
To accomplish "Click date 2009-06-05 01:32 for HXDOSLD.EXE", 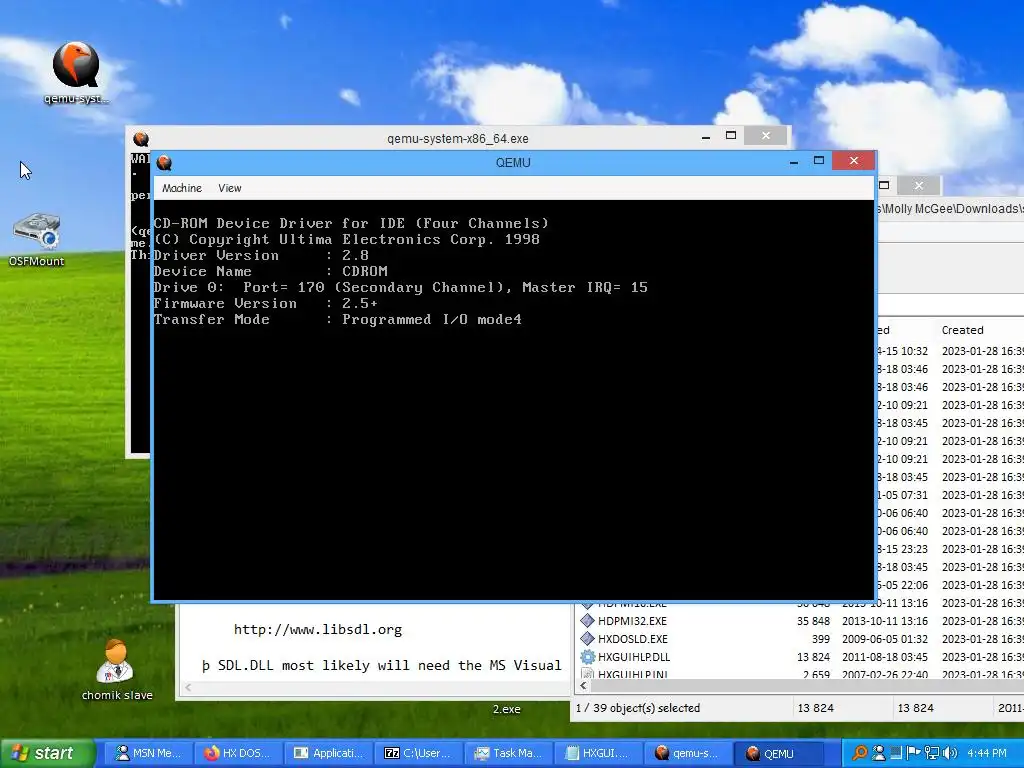I will pyautogui.click(x=885, y=639).
